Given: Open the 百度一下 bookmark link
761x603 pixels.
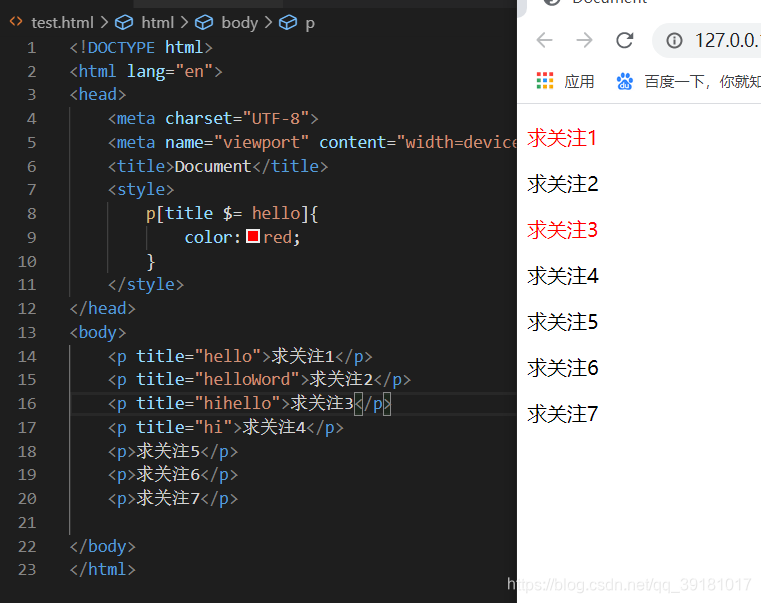Looking at the screenshot, I should pos(702,81).
